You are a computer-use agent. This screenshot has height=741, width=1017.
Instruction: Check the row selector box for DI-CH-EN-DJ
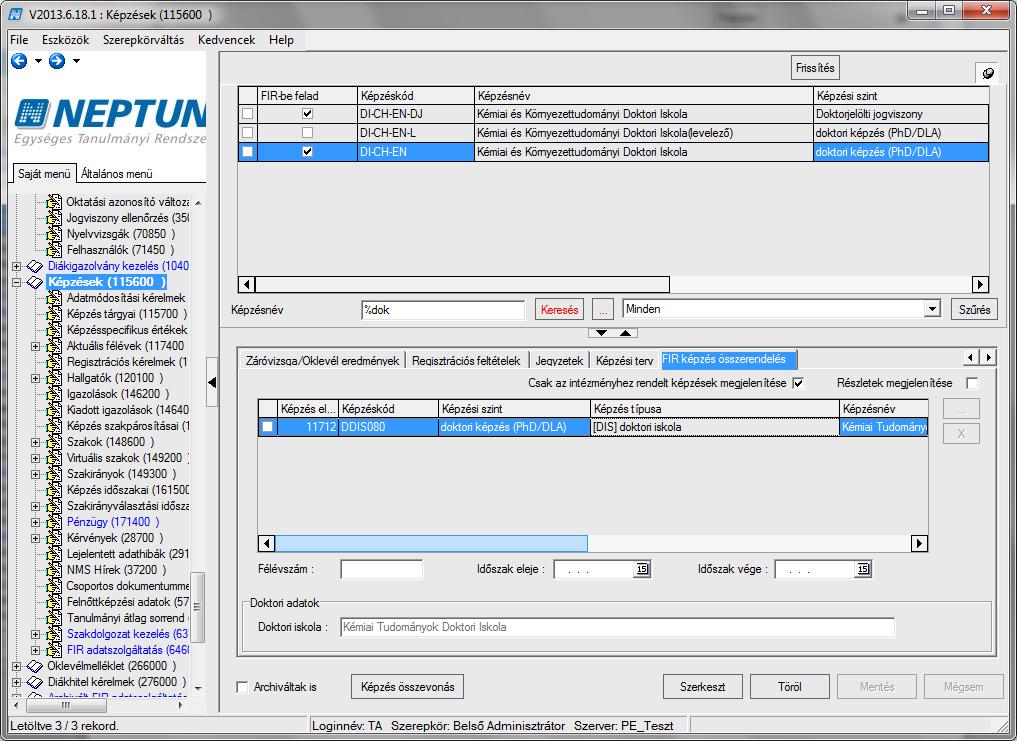(x=248, y=114)
